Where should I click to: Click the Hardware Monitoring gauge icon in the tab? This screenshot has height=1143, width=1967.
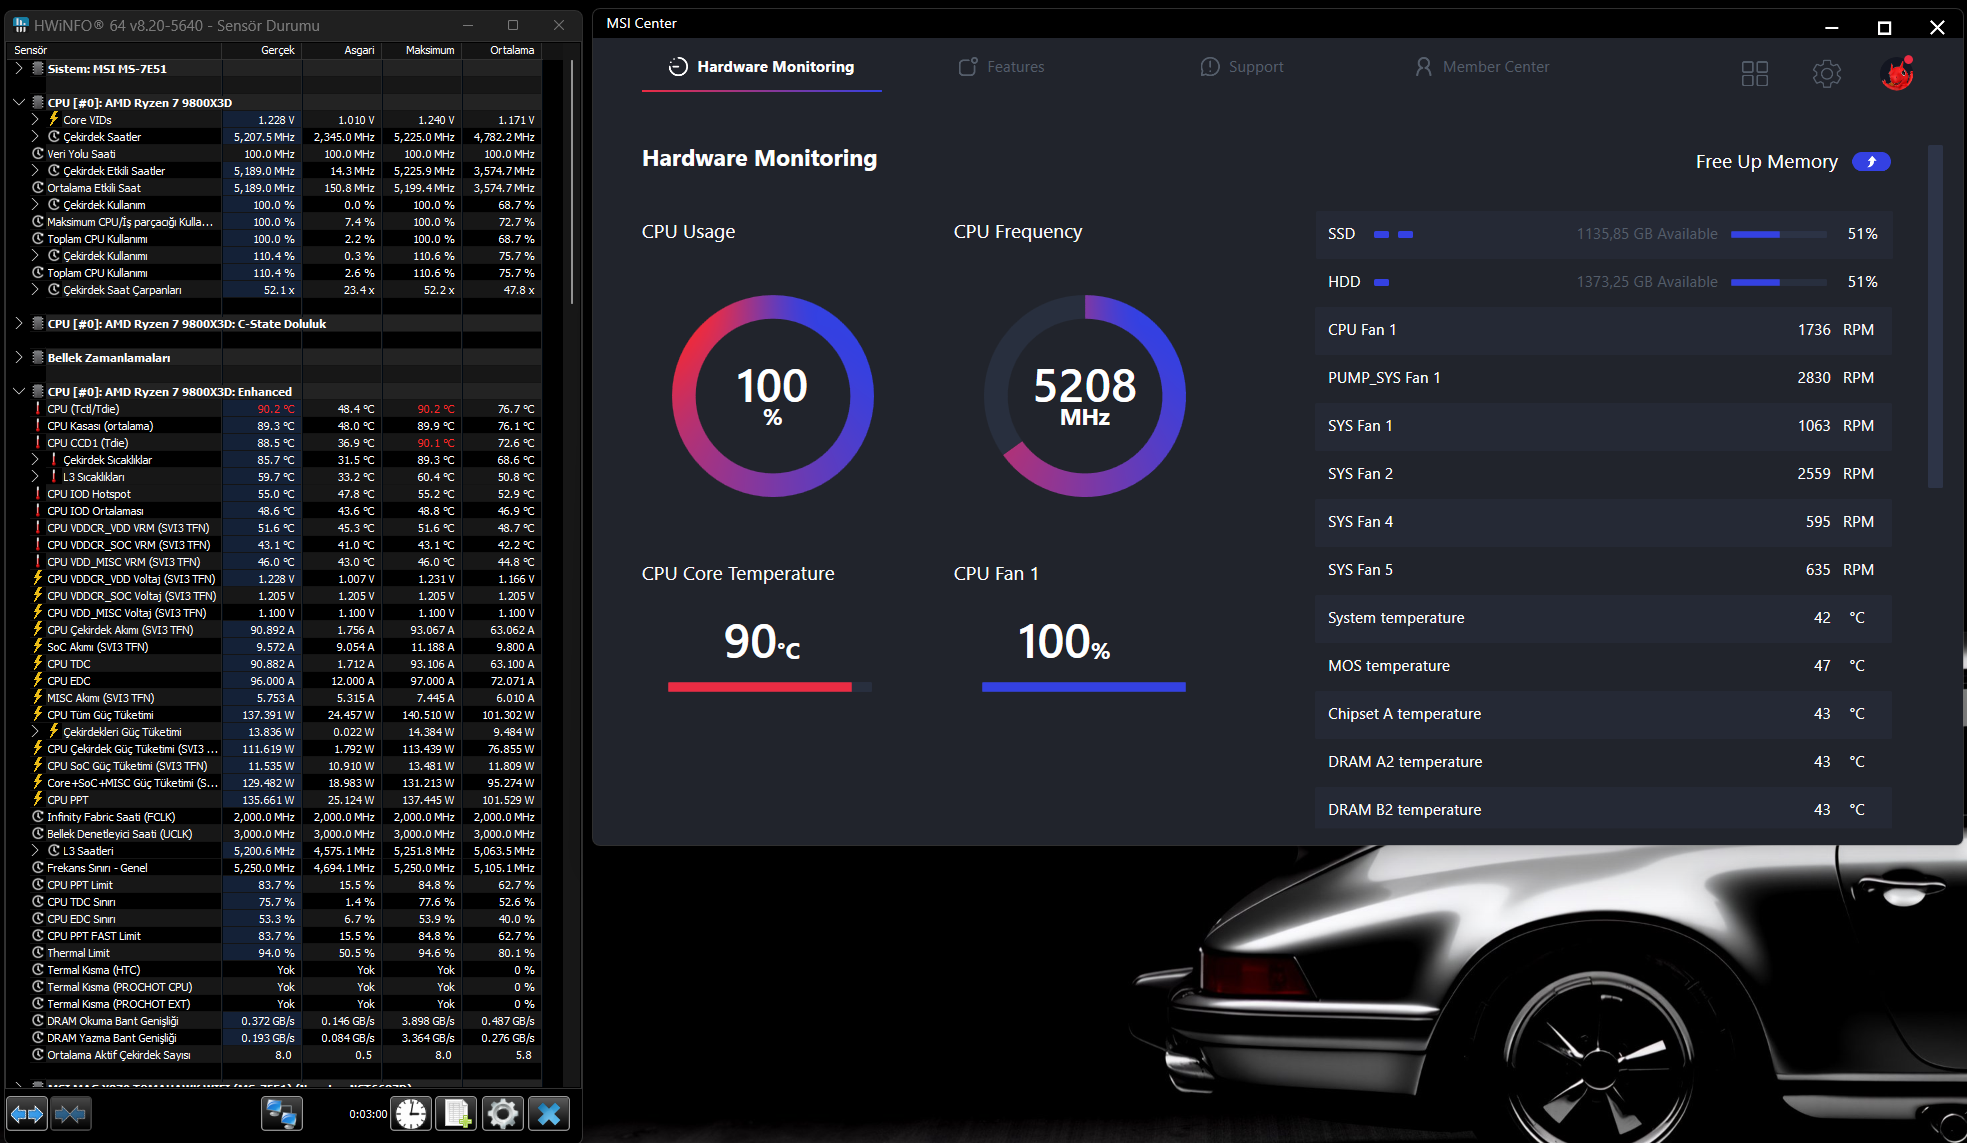point(678,67)
